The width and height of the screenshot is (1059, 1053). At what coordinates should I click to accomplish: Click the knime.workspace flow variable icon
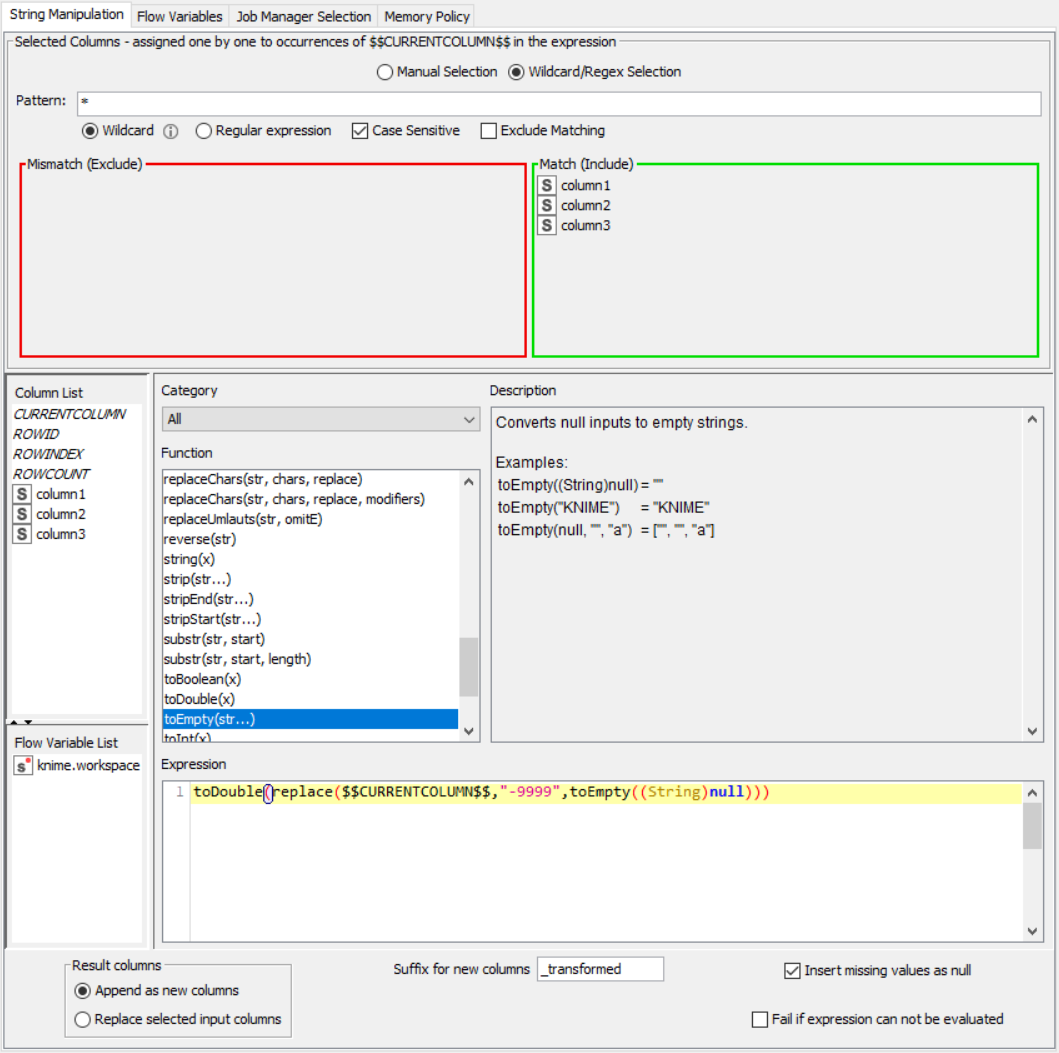(22, 766)
